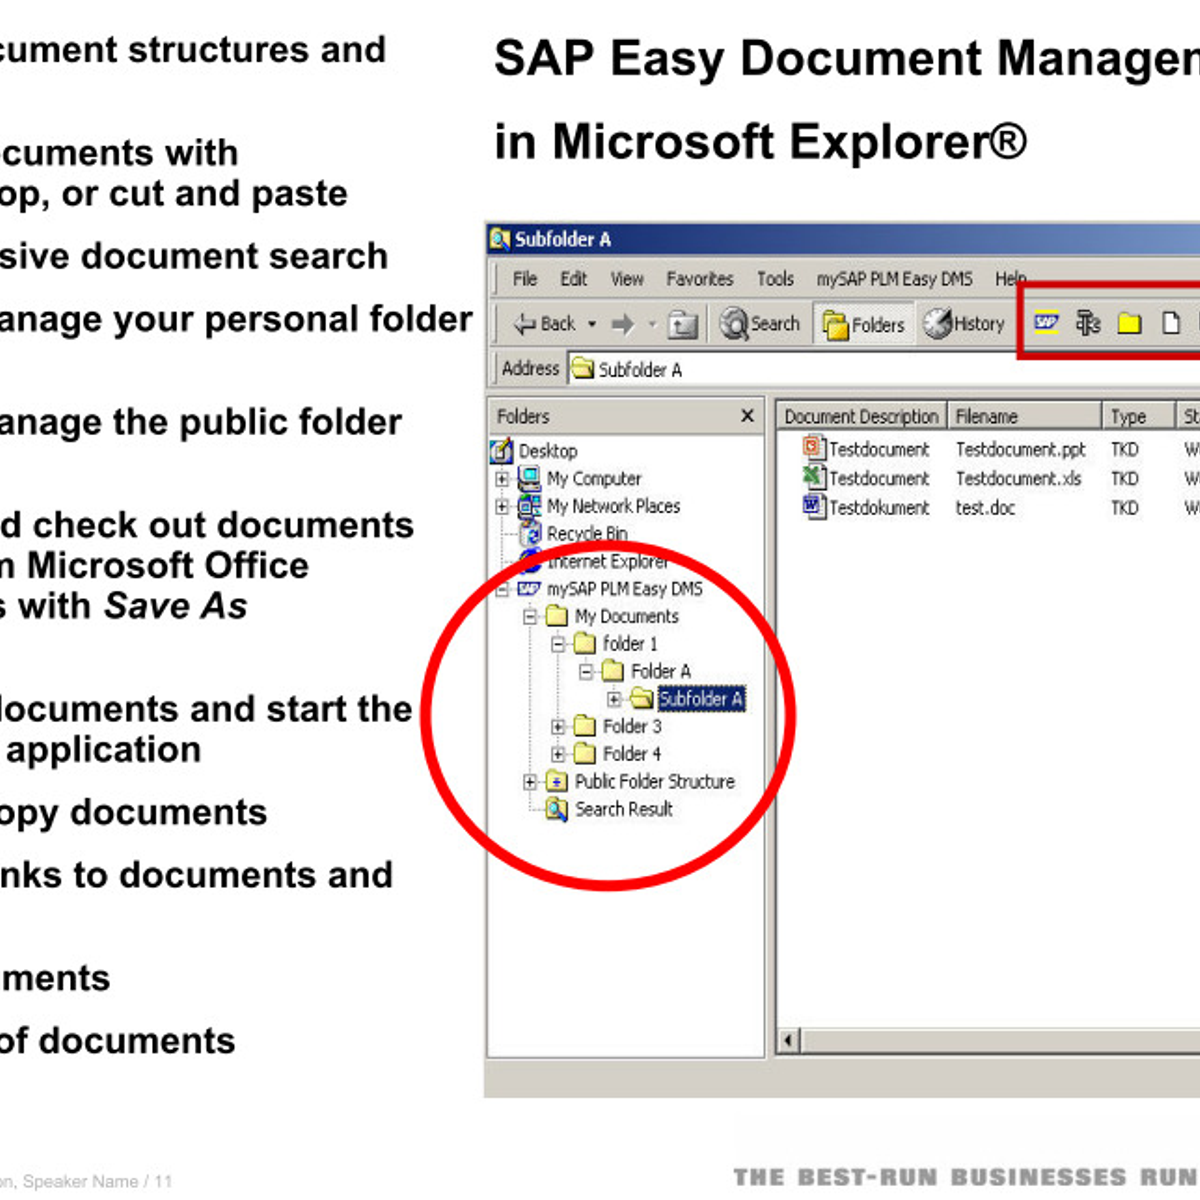Screen dimensions: 1200x1200
Task: Open the Back button history dropdown arrow
Action: (592, 324)
